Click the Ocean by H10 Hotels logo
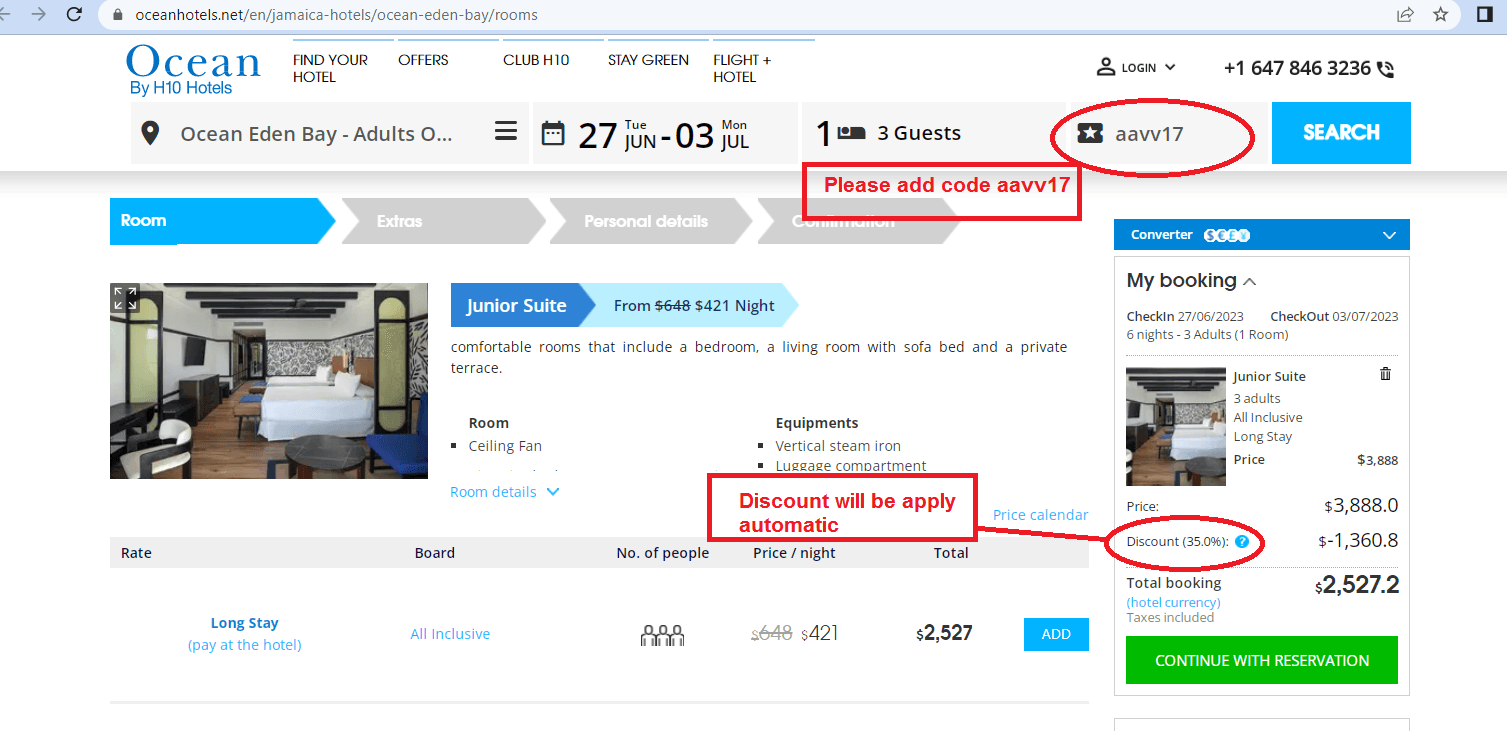 pos(193,70)
